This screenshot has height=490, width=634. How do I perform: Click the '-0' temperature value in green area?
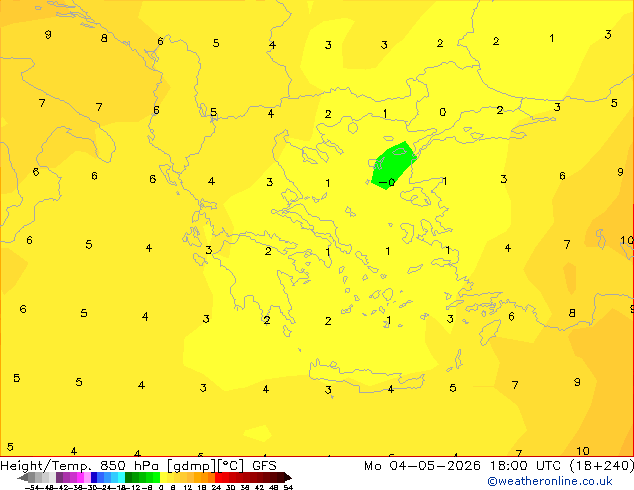387,183
